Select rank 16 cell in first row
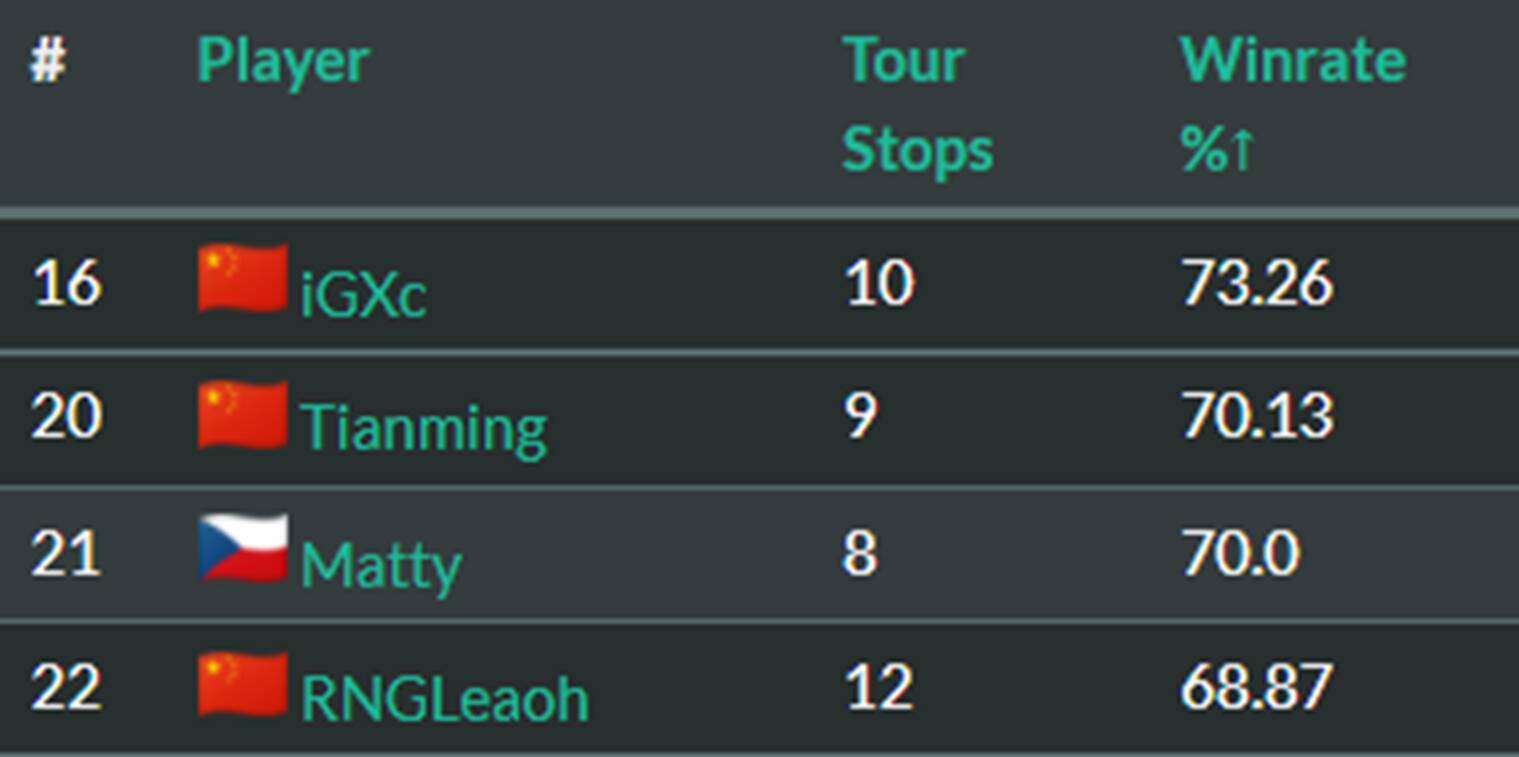The width and height of the screenshot is (1519, 757). [x=67, y=284]
